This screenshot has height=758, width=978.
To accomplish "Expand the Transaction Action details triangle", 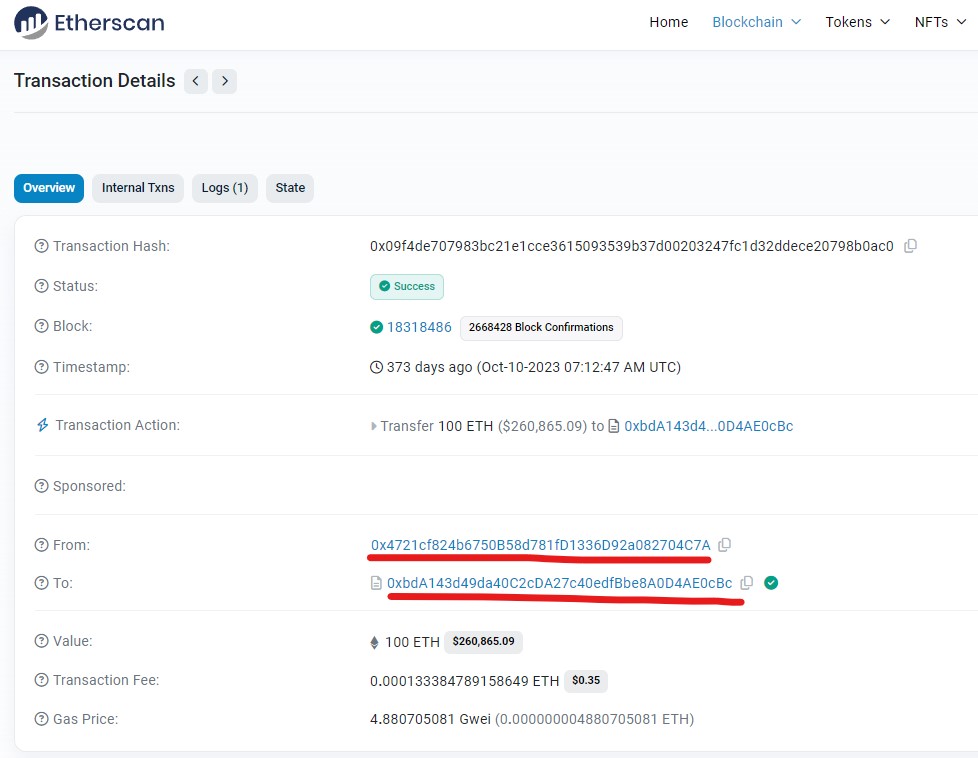I will coord(374,426).
